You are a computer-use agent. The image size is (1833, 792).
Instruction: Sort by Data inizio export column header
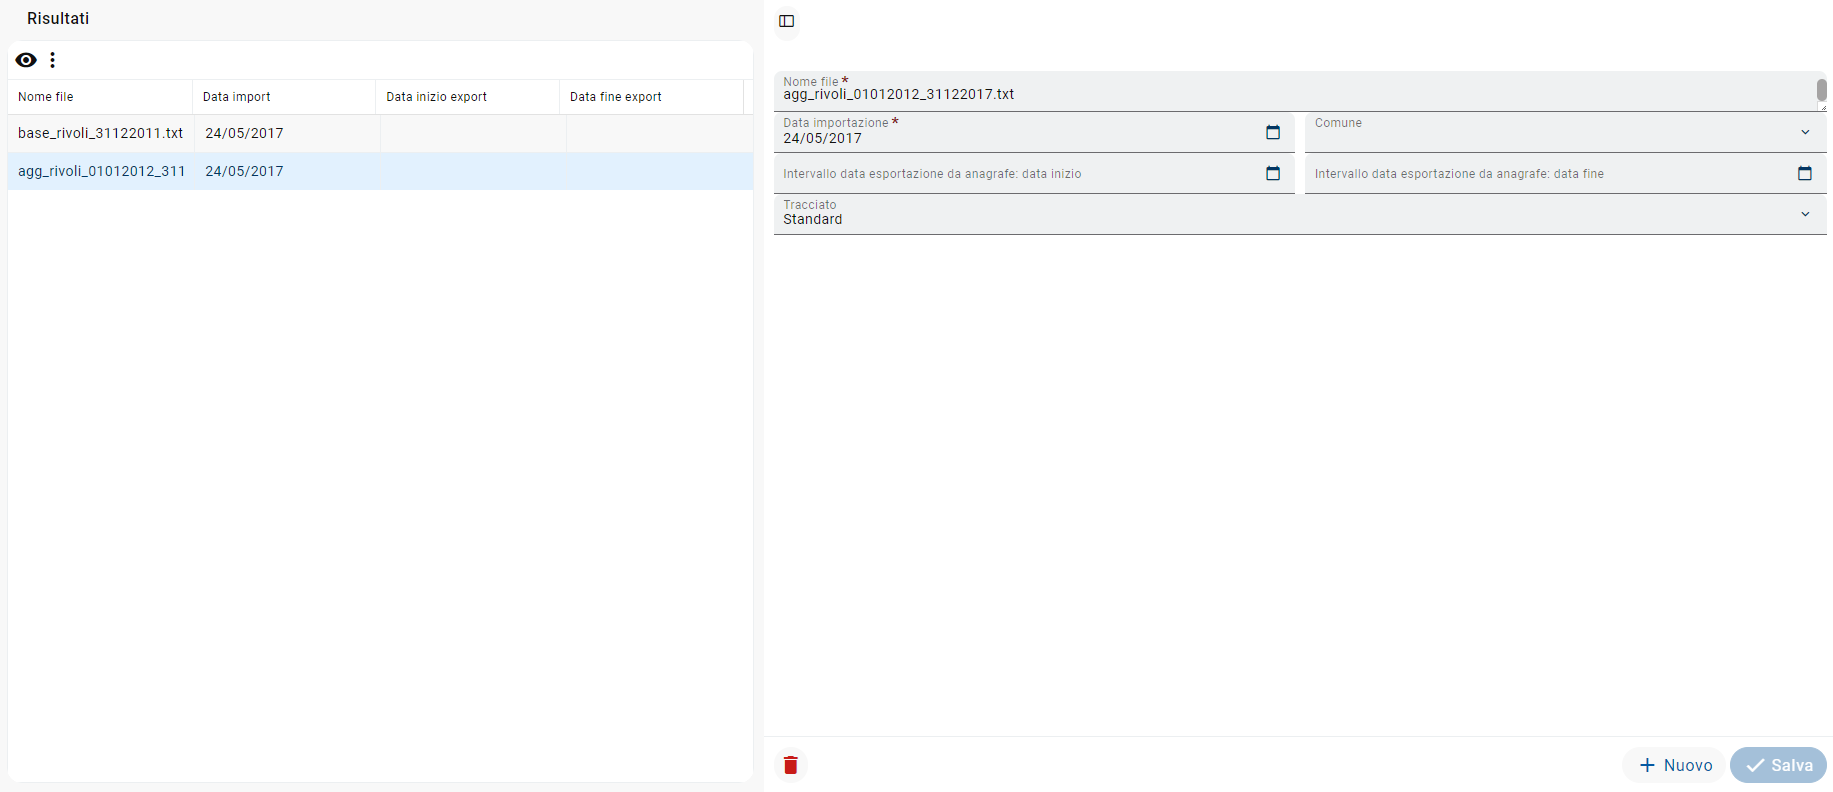(x=468, y=97)
